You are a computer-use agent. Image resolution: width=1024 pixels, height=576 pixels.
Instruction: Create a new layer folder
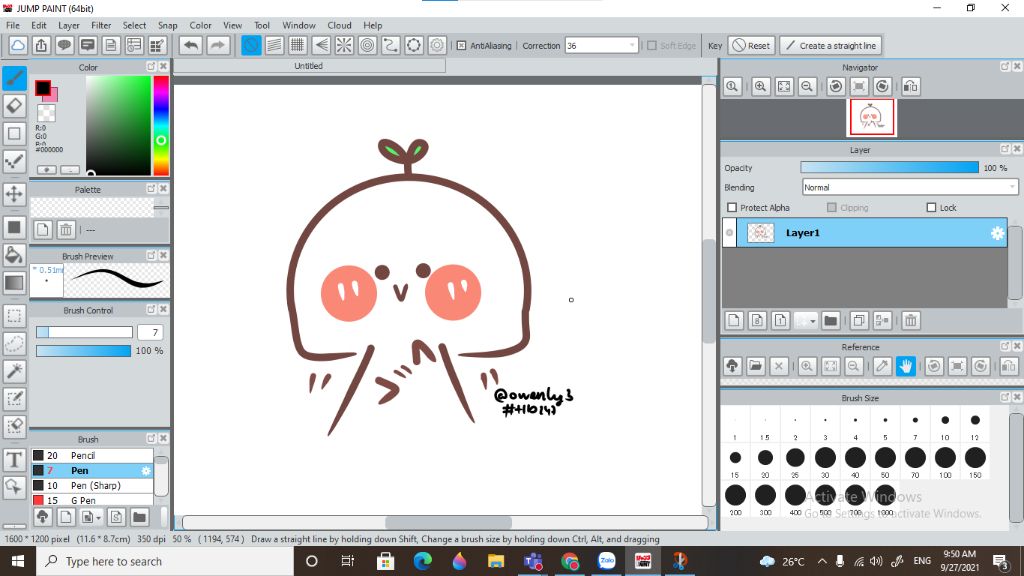[831, 321]
